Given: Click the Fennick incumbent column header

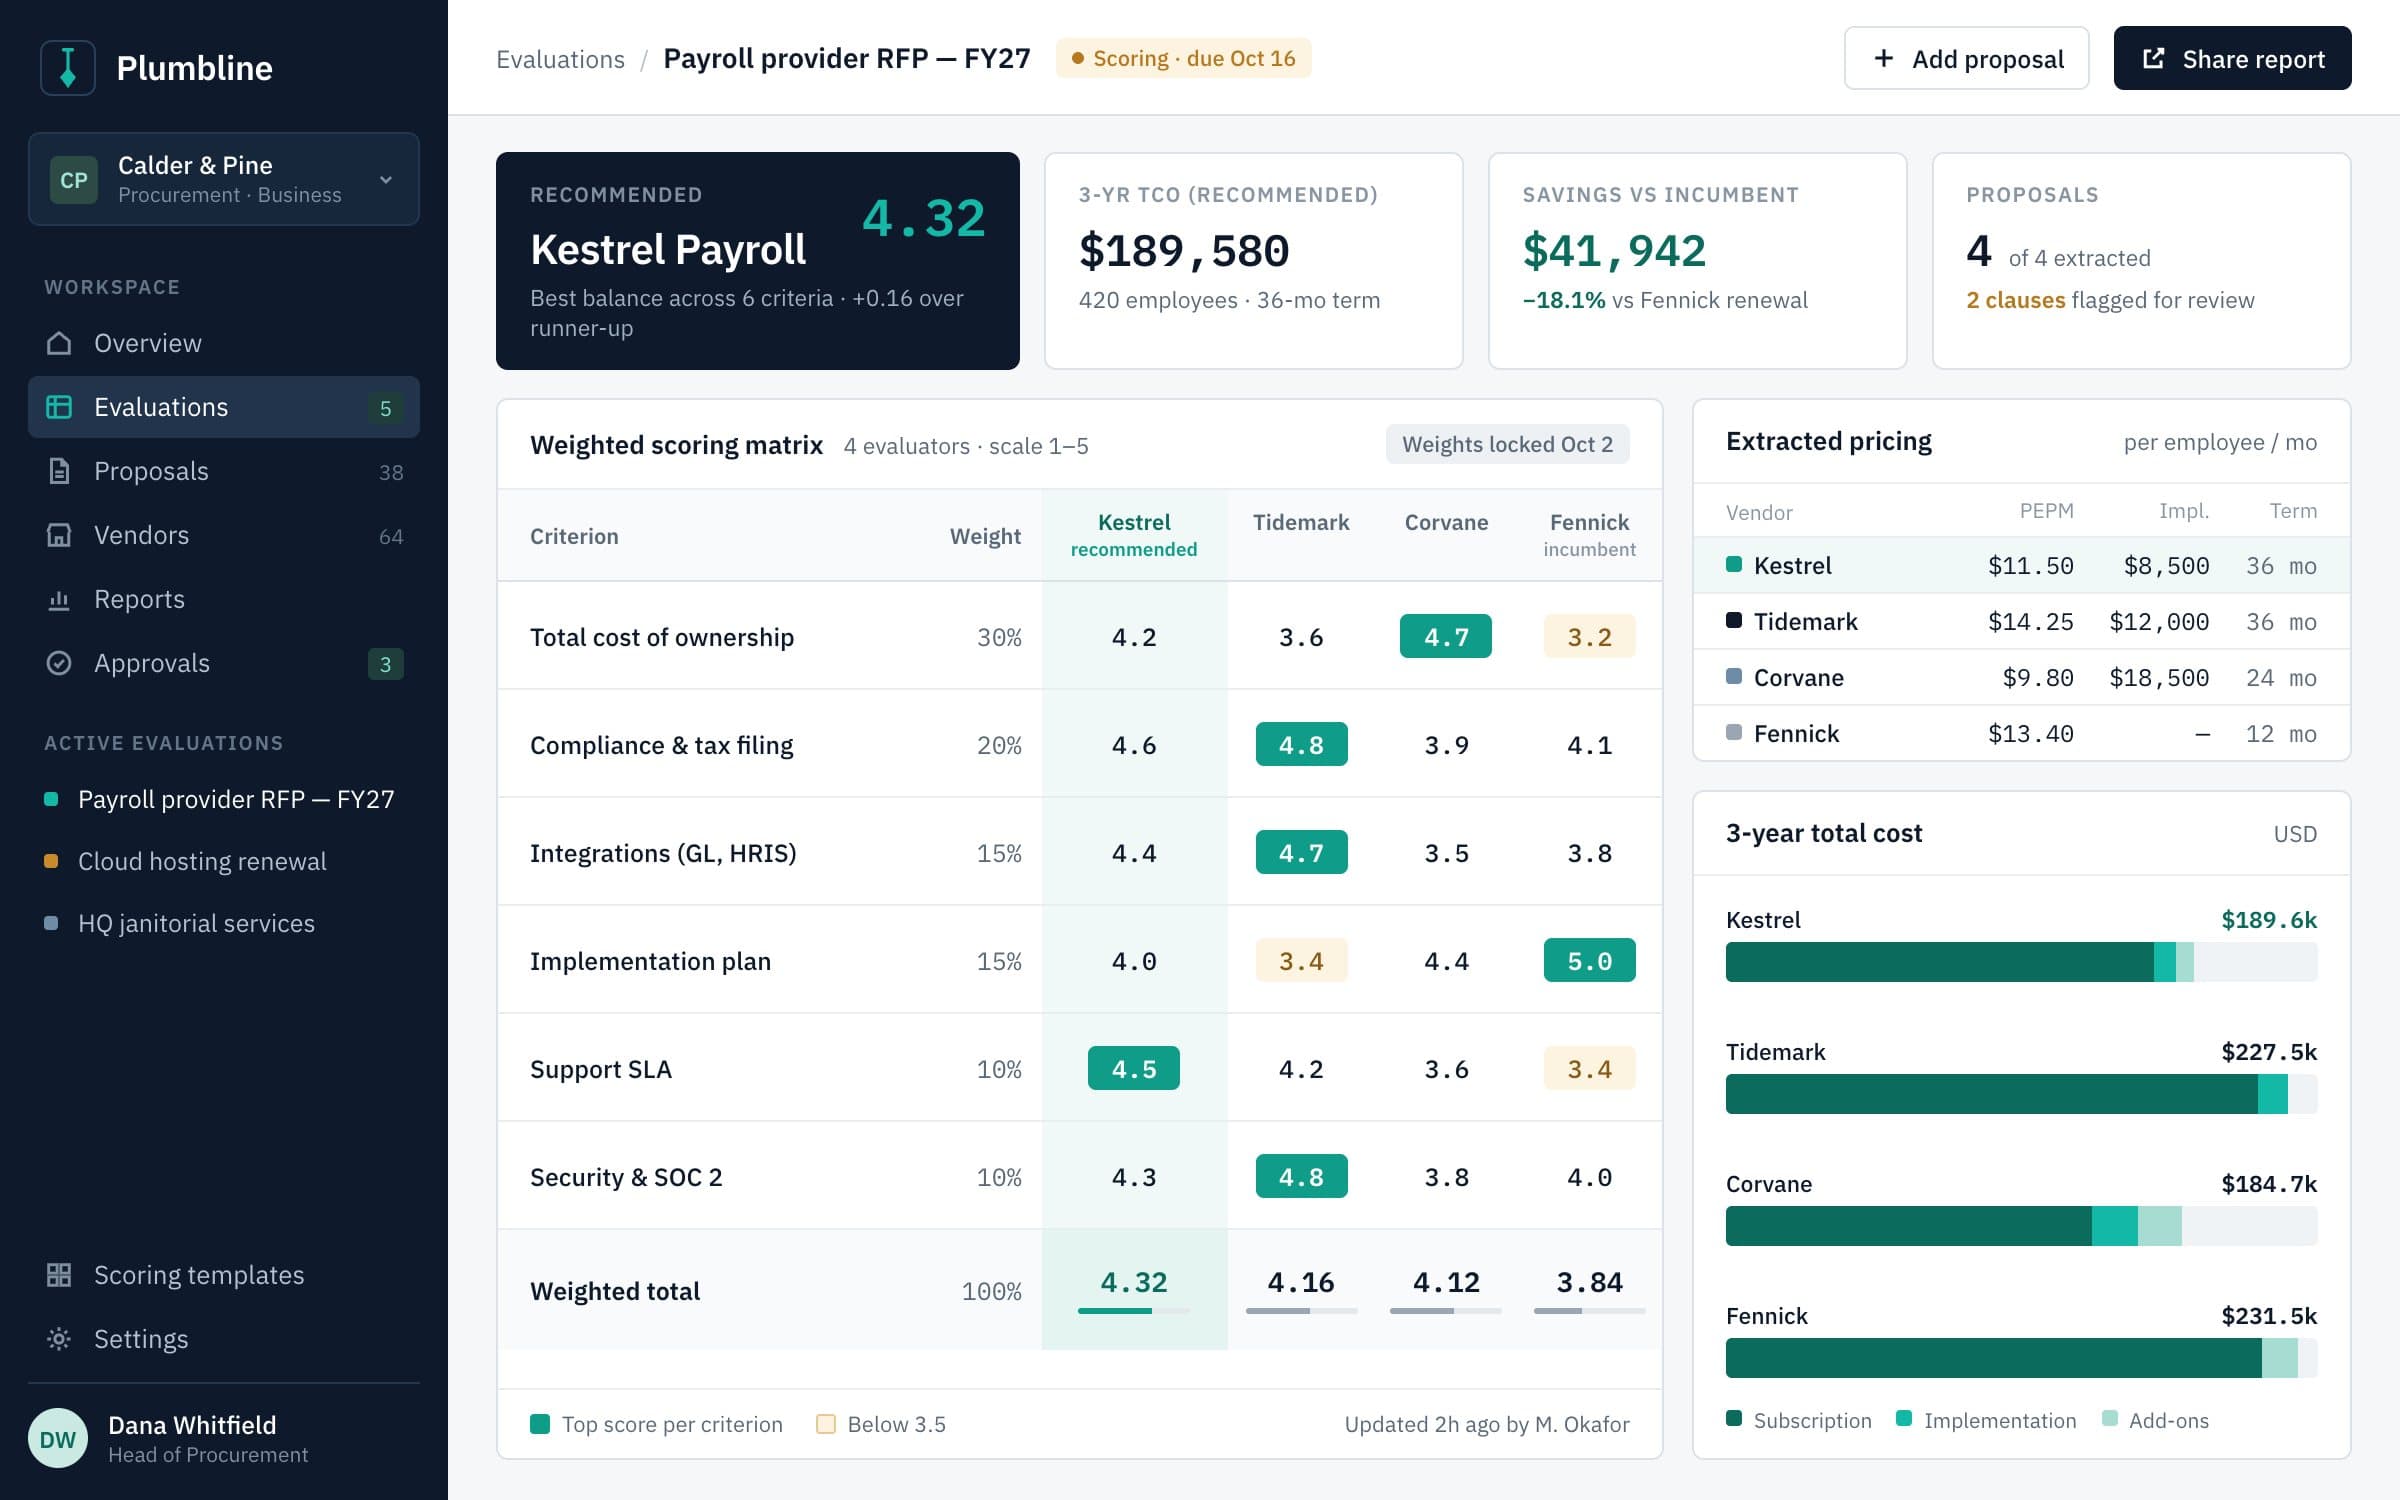Looking at the screenshot, I should [1589, 535].
